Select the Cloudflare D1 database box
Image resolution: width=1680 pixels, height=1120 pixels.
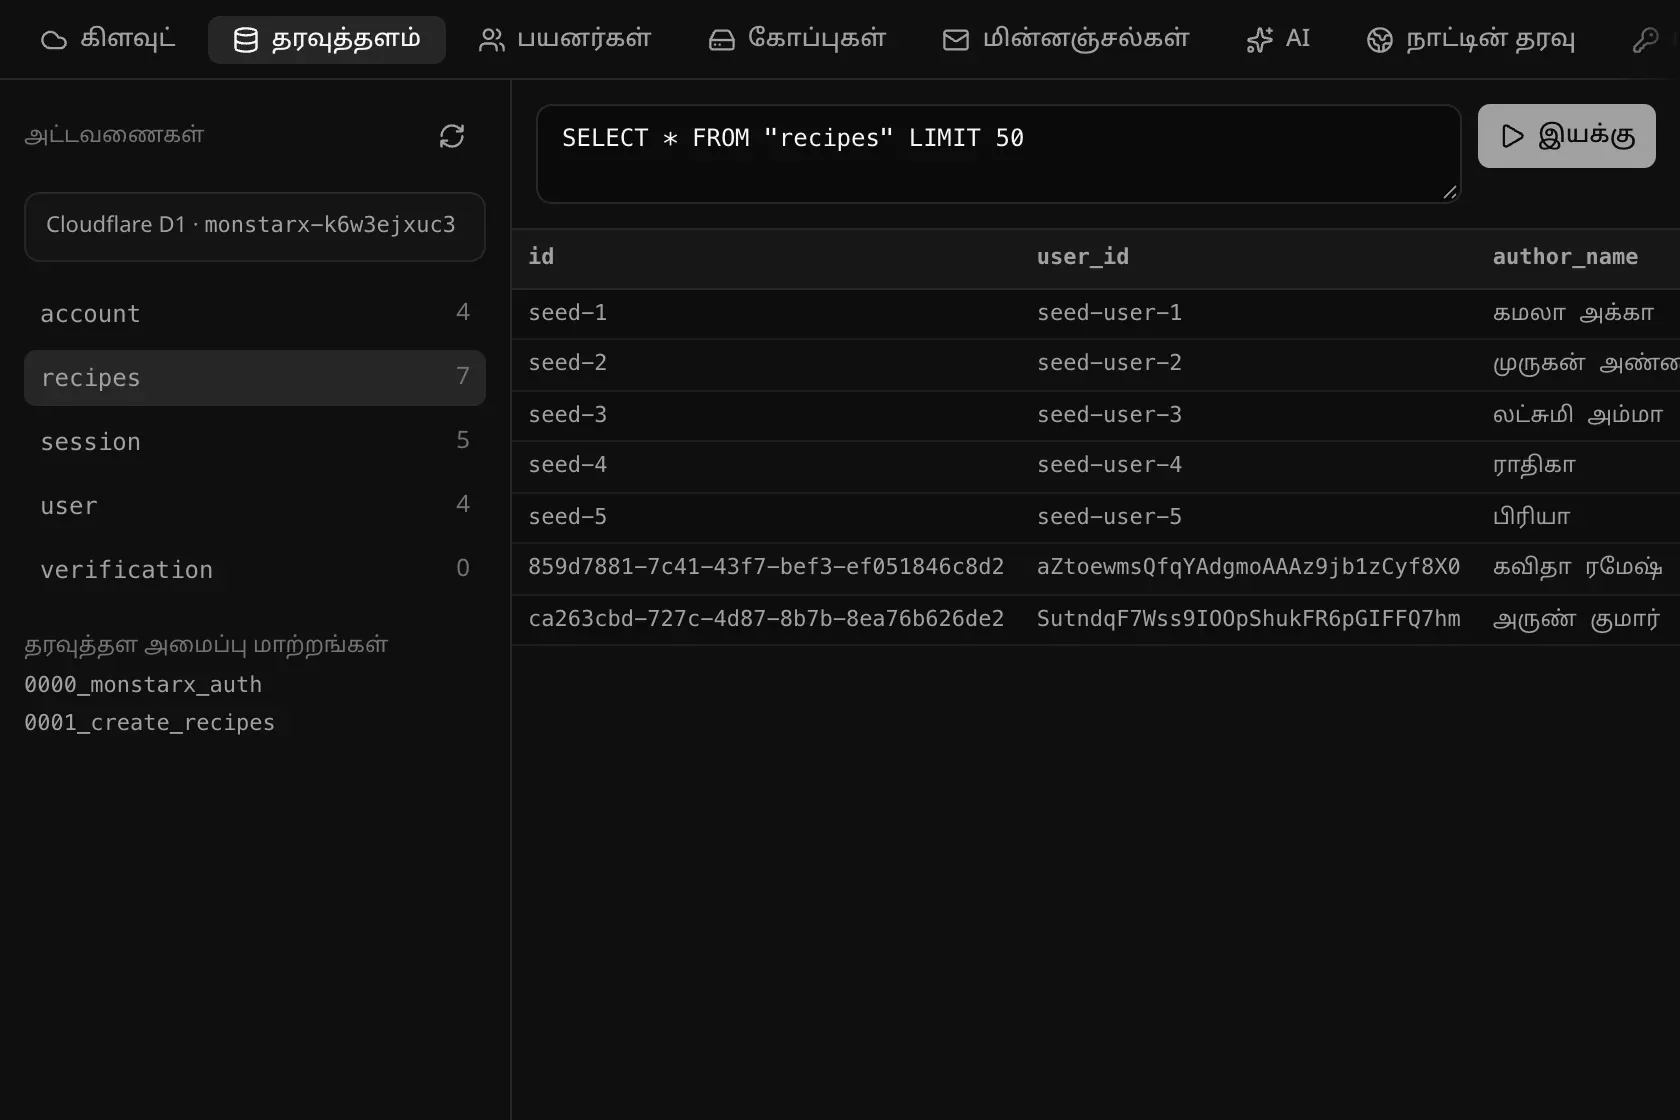(x=255, y=226)
